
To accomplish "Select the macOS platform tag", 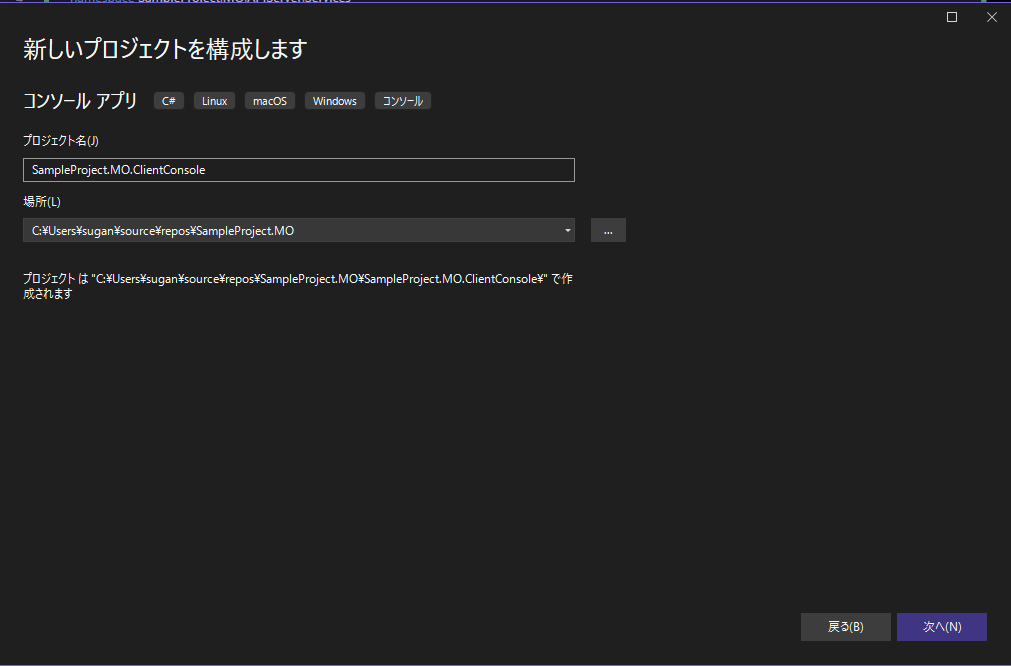I will (269, 100).
